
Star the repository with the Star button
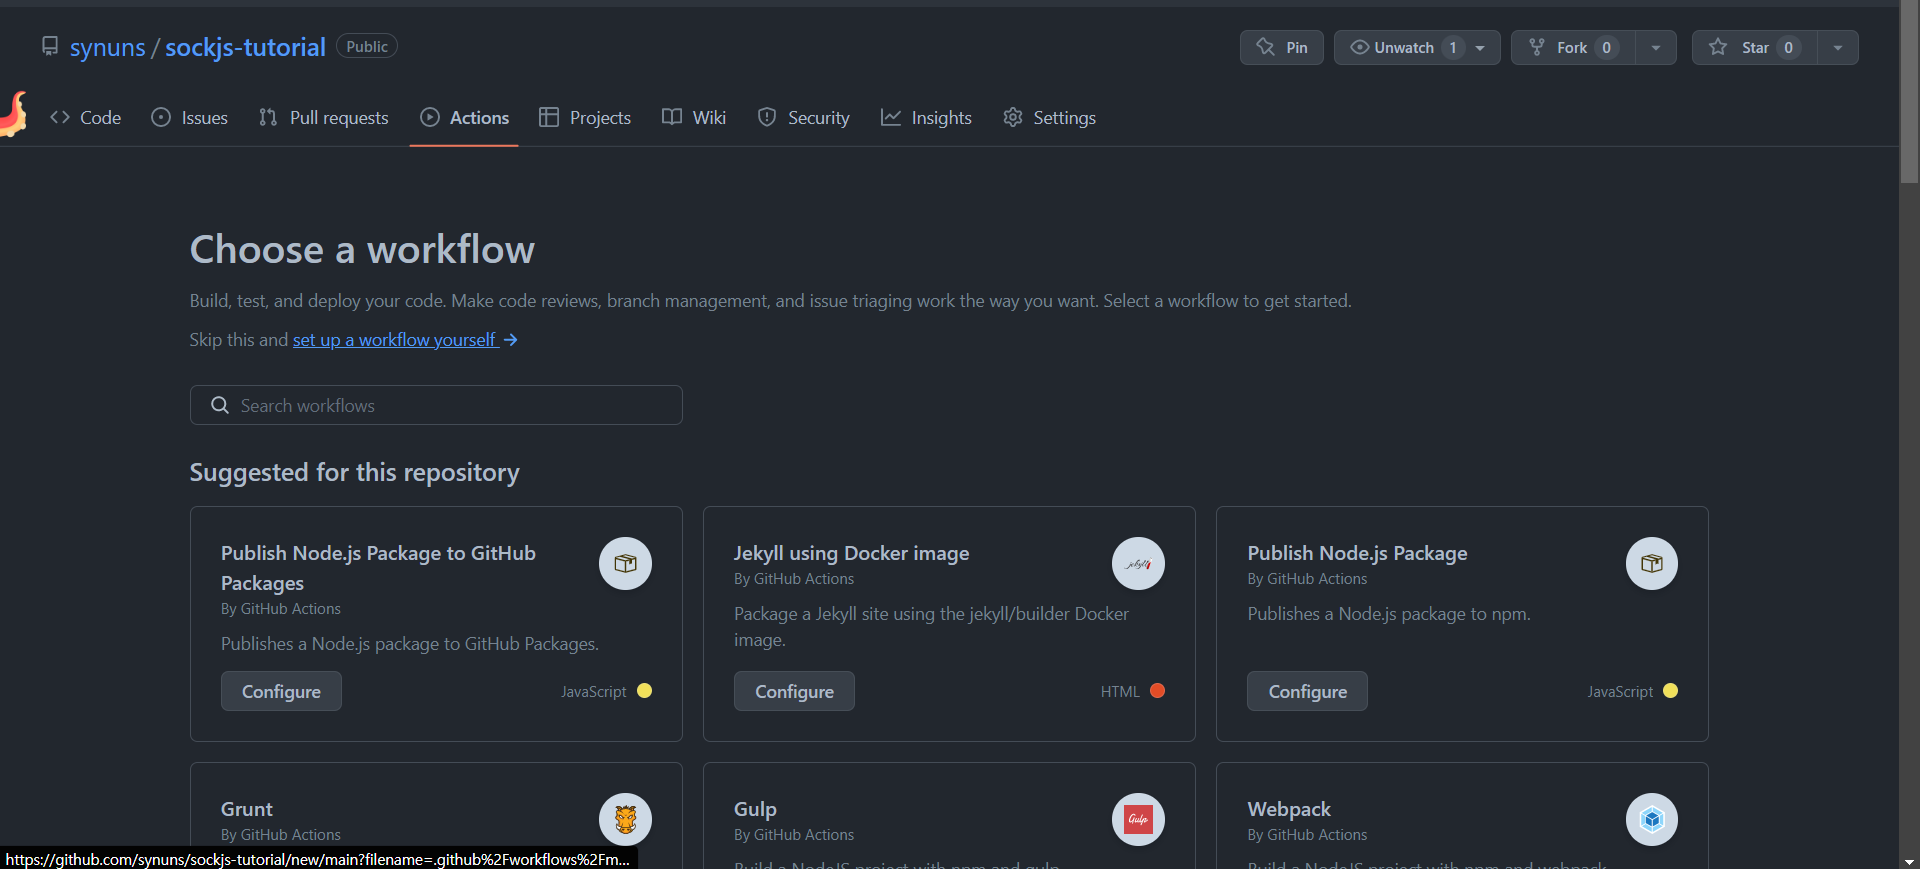coord(1754,47)
